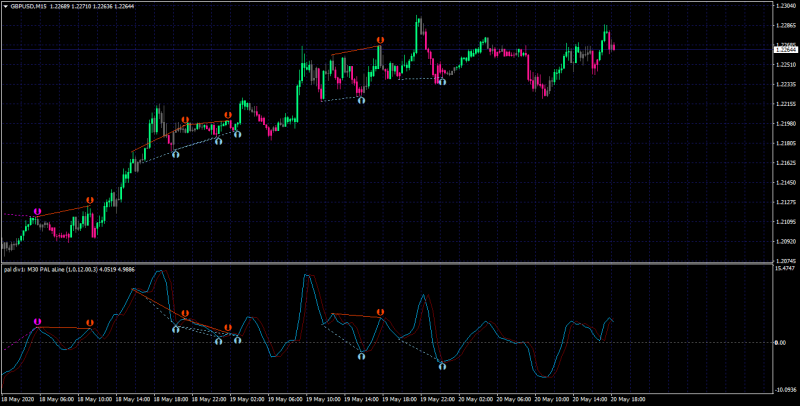Click the pal div1 M30 PAL aLine indicator label
This screenshot has height=406, width=800.
69,269
